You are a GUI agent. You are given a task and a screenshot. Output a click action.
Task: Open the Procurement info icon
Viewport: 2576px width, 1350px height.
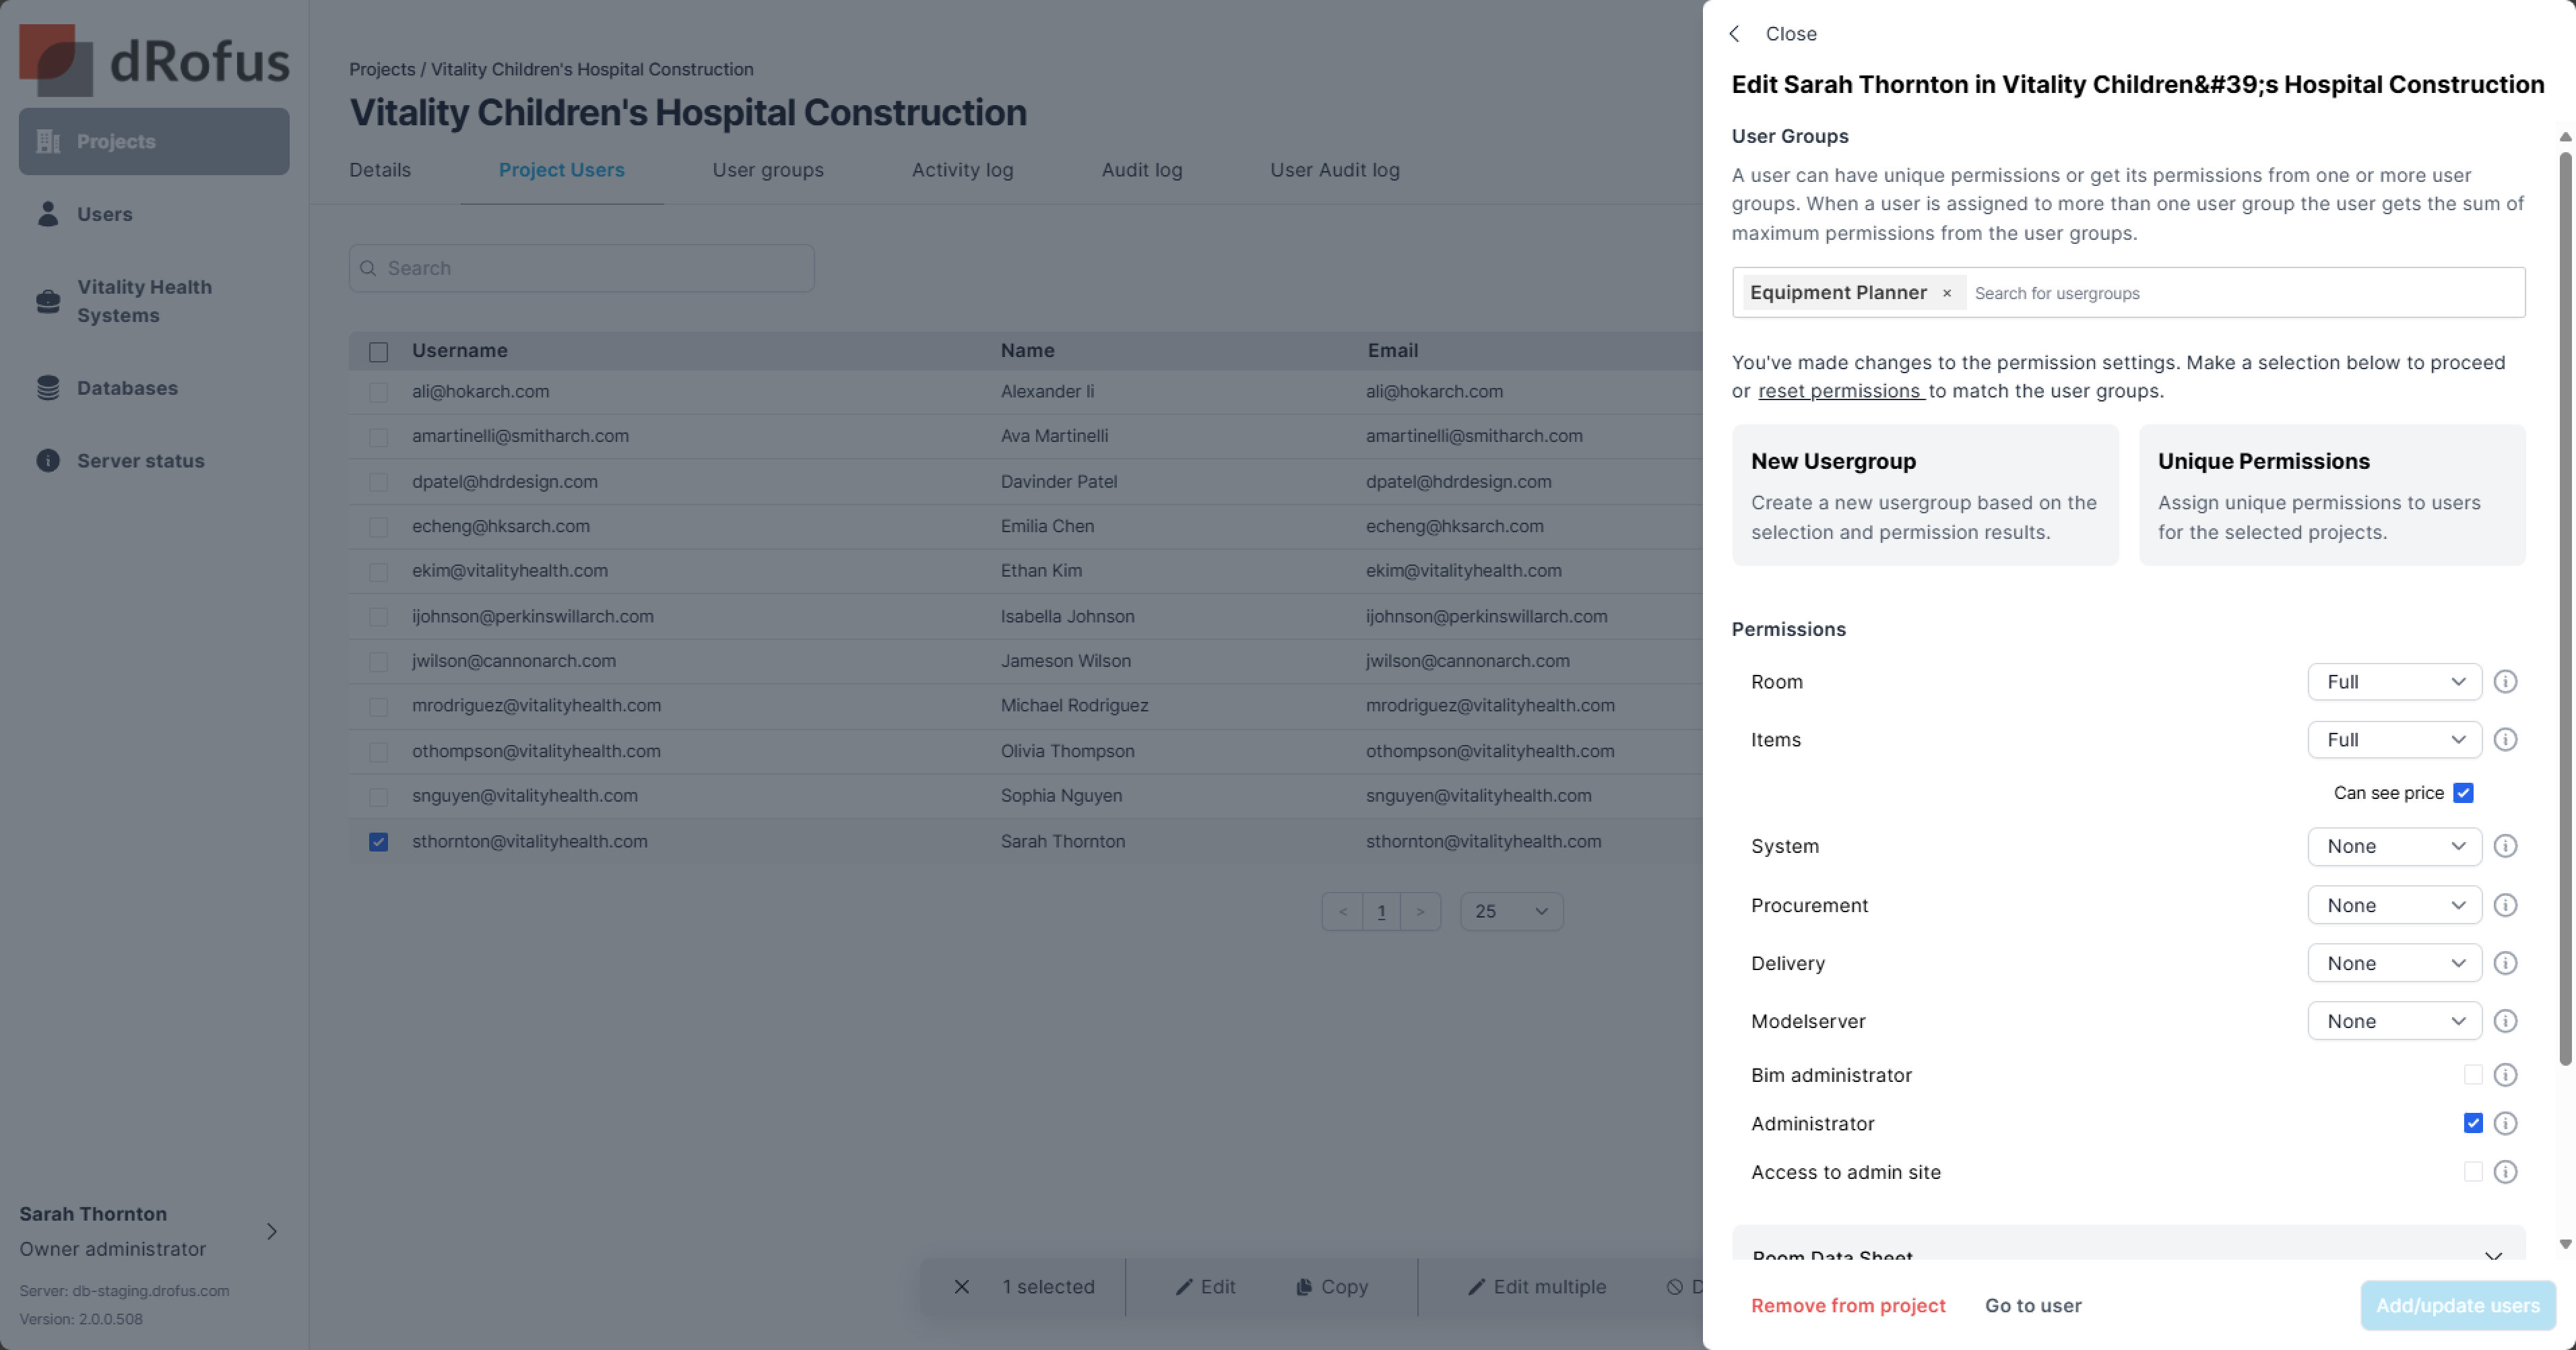(2505, 905)
